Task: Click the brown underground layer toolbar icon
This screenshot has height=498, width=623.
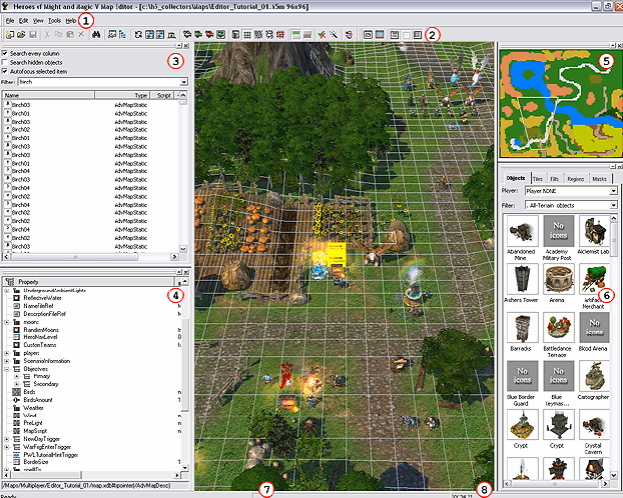Action: point(307,35)
